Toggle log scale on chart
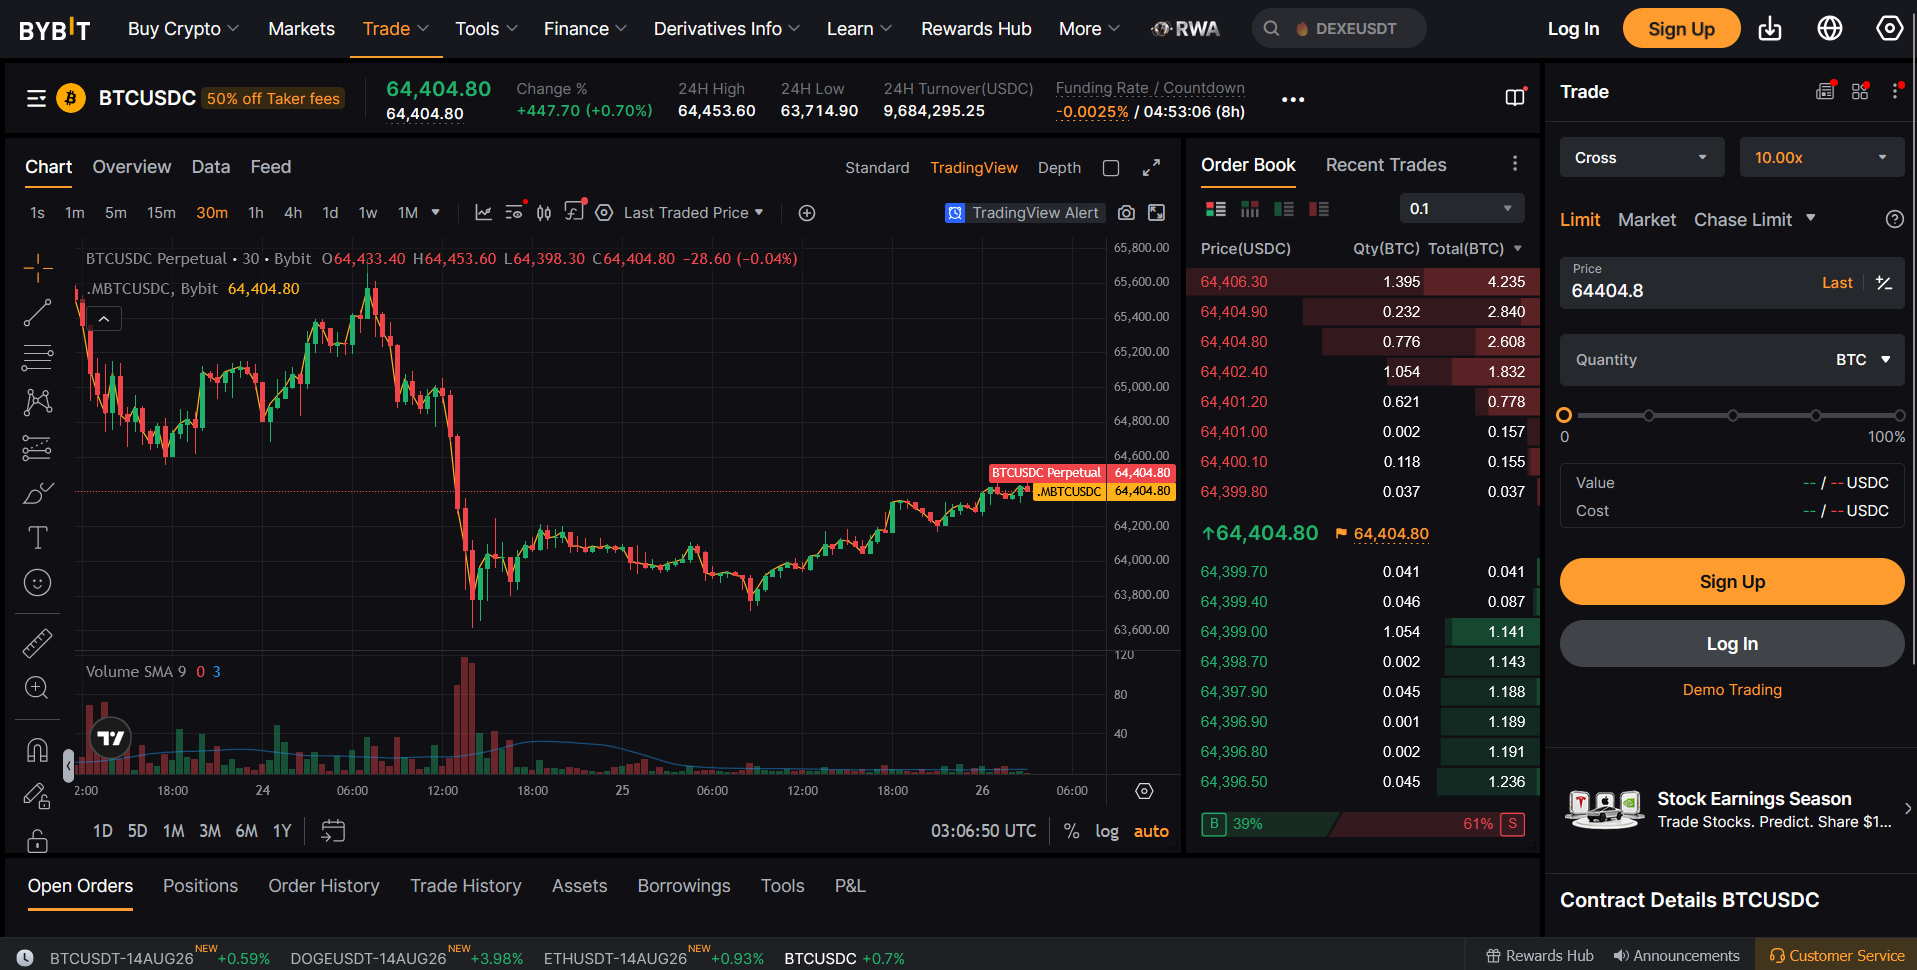The image size is (1917, 970). click(1107, 831)
